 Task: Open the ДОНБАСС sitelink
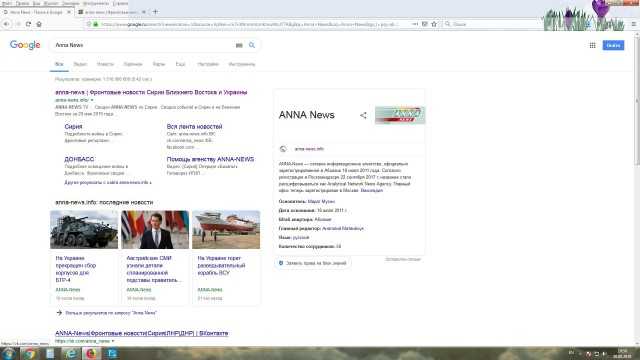(x=79, y=159)
